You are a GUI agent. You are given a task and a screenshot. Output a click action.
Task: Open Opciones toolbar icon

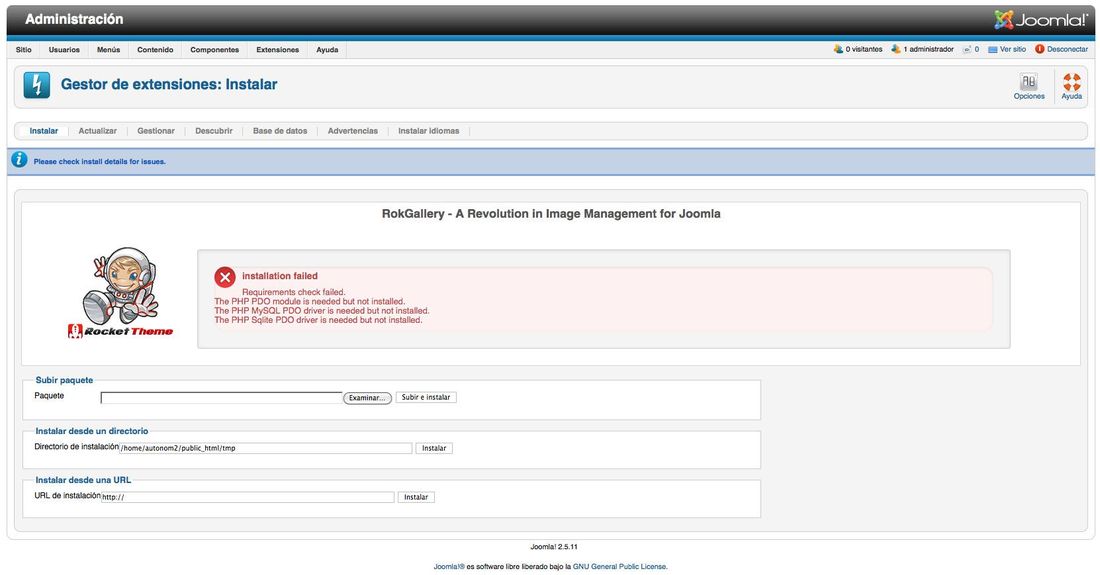point(1028,86)
